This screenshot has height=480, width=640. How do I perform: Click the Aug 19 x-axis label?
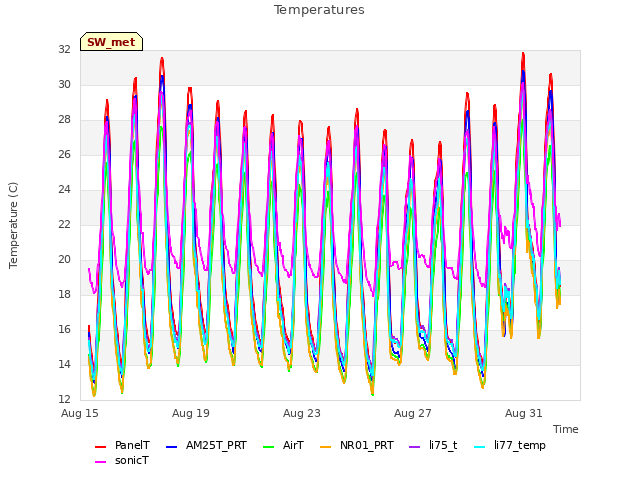[x=191, y=413]
